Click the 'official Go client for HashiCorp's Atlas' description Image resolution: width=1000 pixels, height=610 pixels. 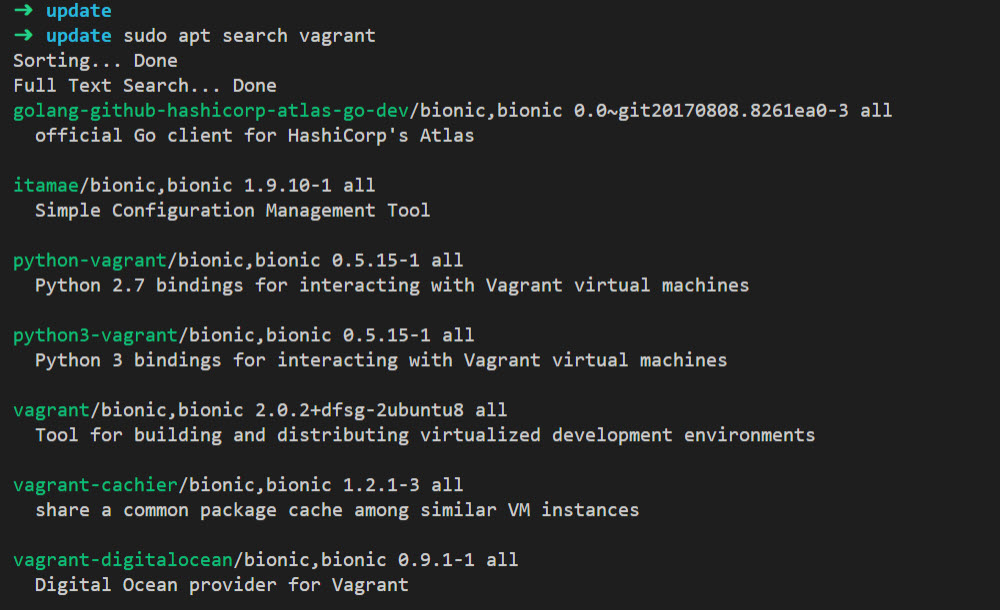[254, 135]
